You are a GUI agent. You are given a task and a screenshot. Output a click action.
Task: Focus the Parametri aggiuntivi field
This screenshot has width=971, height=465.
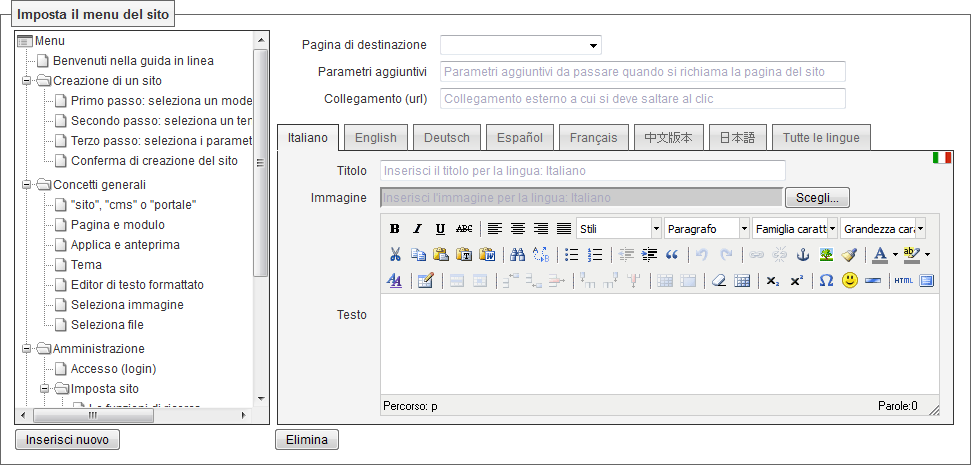[x=643, y=71]
